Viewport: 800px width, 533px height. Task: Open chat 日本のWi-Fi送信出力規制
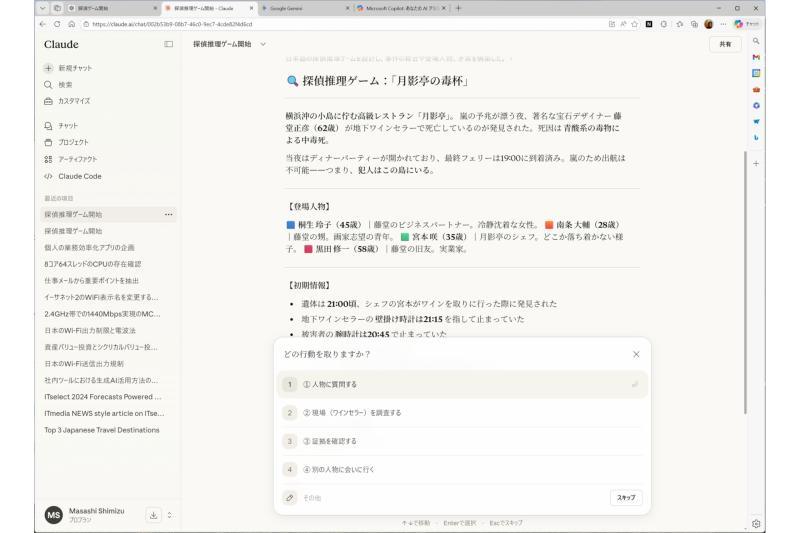(84, 364)
